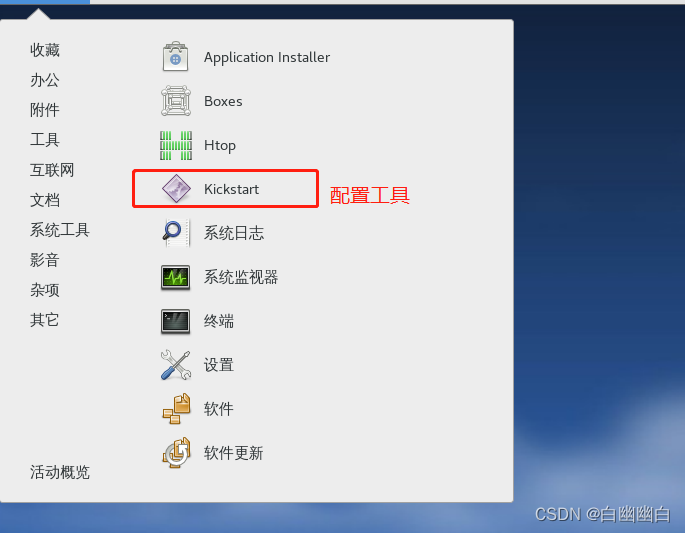Open the Application Installer icon
The width and height of the screenshot is (685, 533).
coord(176,57)
